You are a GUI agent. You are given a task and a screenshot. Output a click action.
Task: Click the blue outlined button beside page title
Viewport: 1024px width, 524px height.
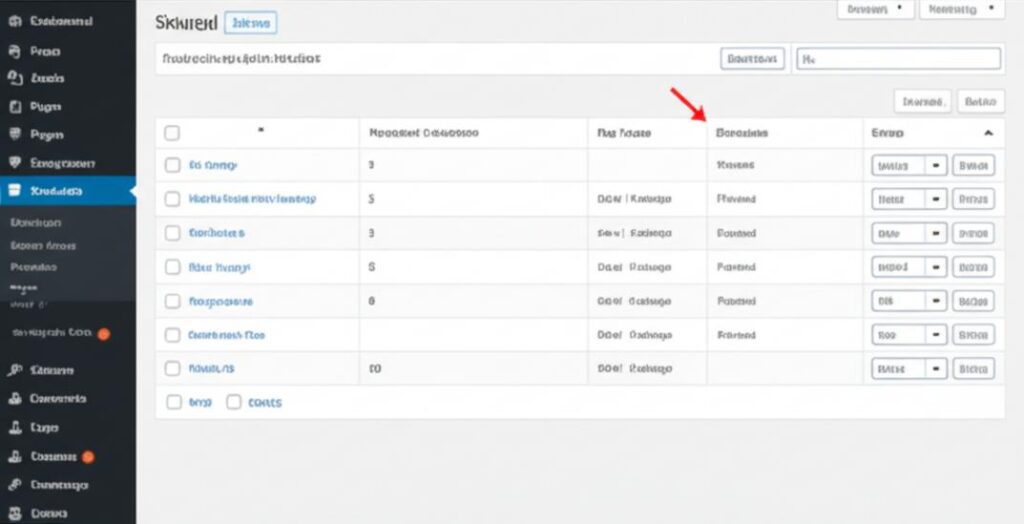point(251,23)
